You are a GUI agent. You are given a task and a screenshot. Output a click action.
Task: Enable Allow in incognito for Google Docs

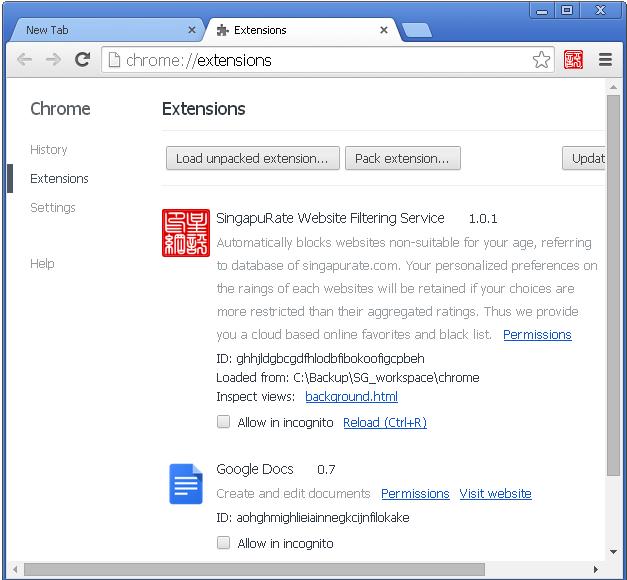[x=224, y=543]
